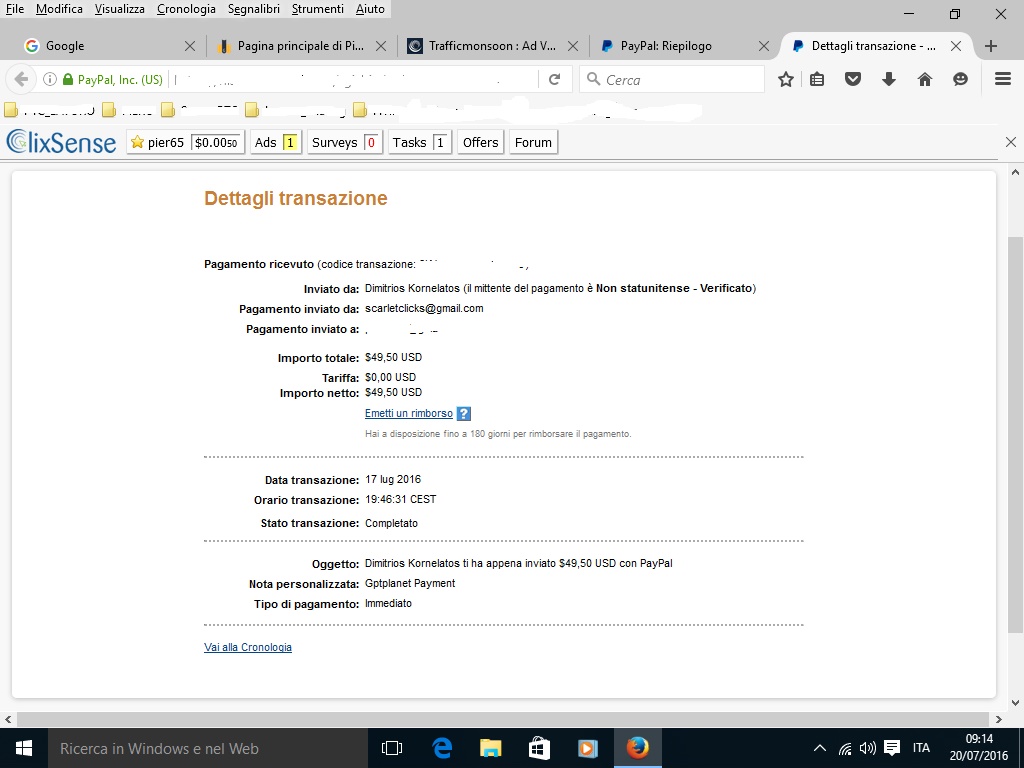Click the ClixSense logo in toolbar
This screenshot has width=1024, height=768.
pos(61,142)
